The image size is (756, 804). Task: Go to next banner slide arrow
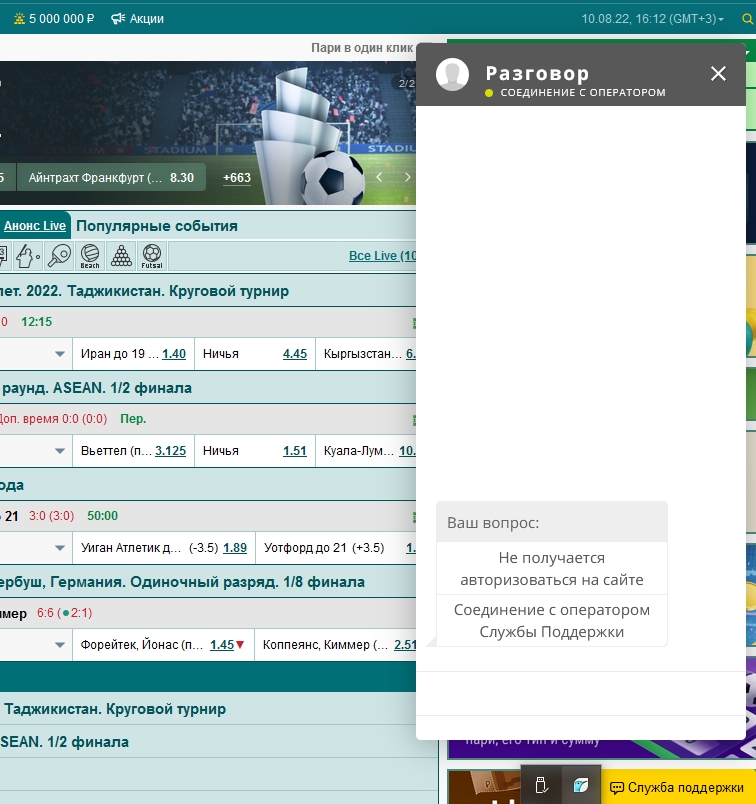tap(407, 177)
